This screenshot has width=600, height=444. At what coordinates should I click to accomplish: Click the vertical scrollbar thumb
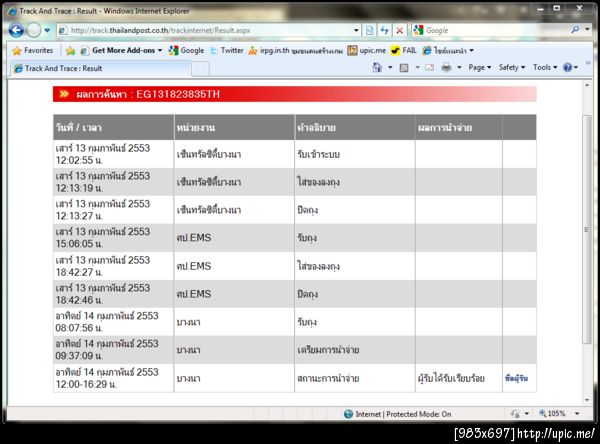pos(587,230)
